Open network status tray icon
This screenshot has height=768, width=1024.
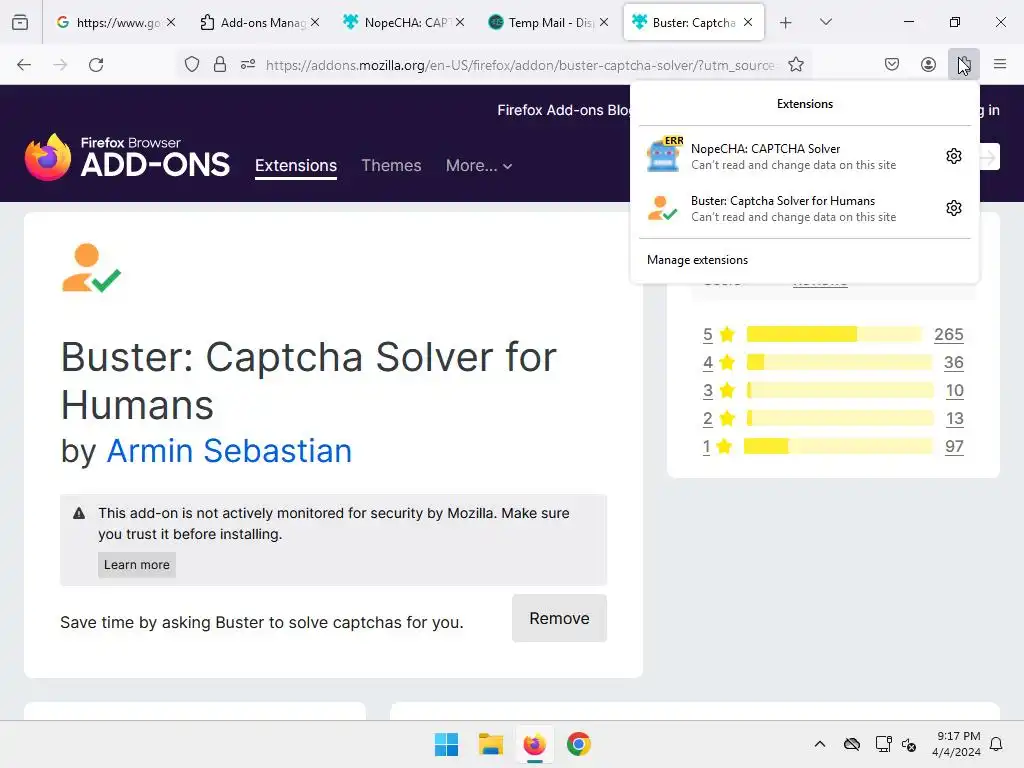[883, 744]
